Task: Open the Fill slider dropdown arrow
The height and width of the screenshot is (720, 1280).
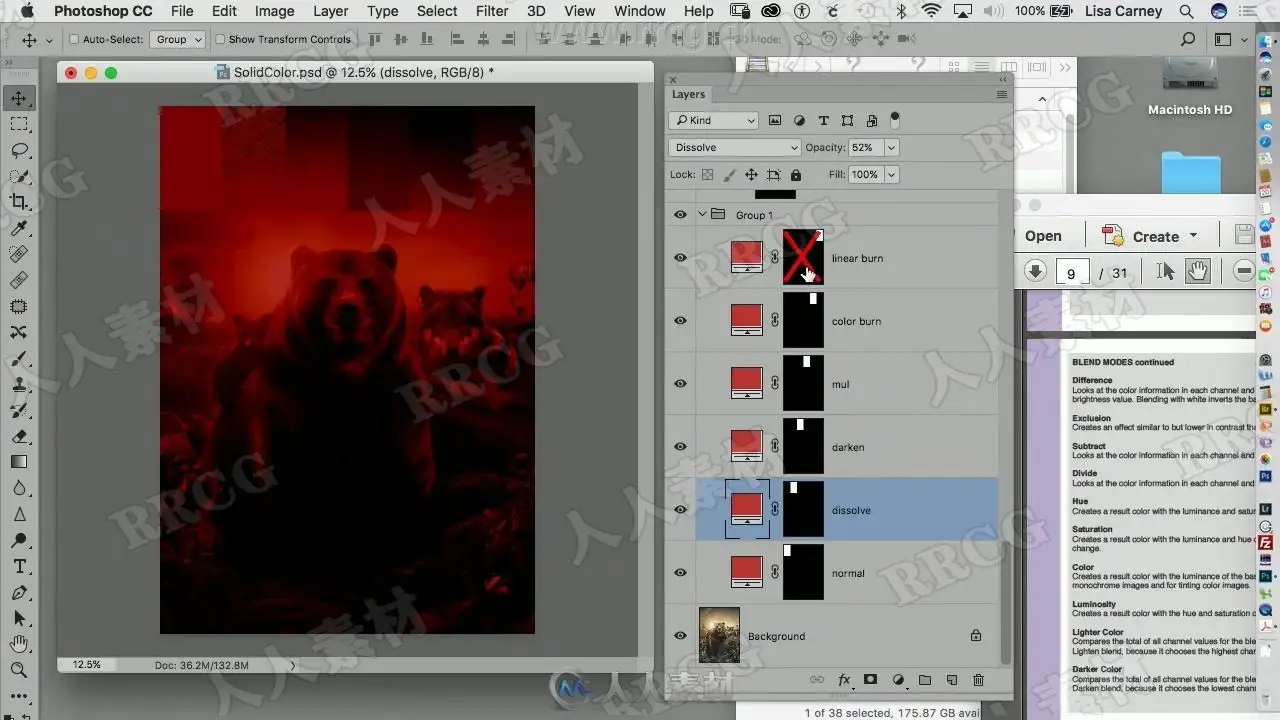Action: [891, 174]
